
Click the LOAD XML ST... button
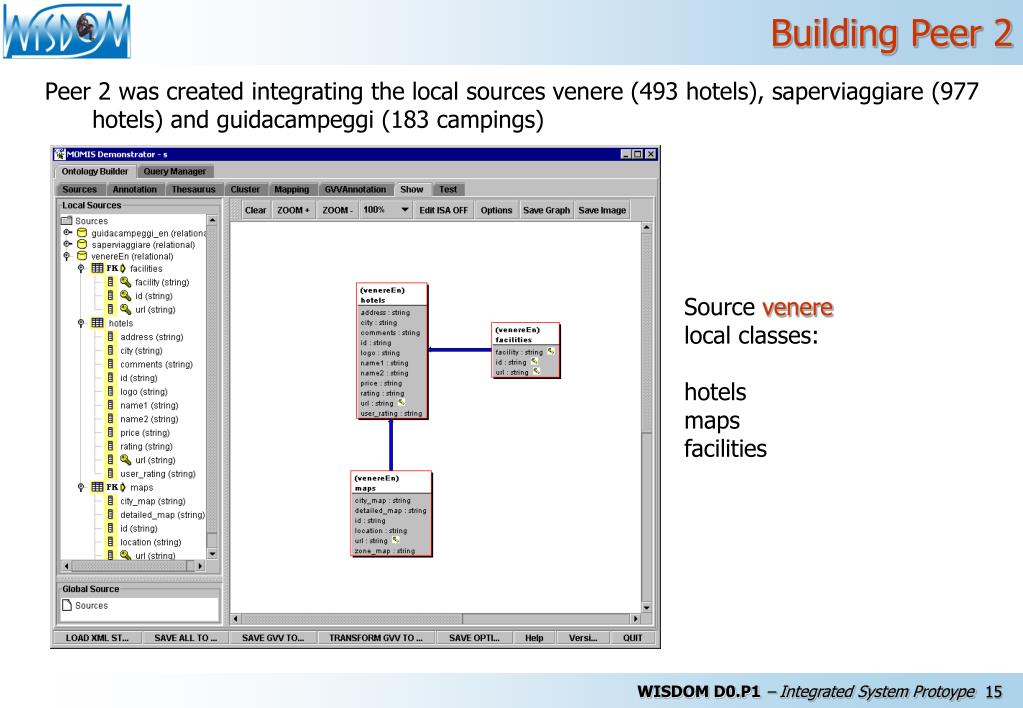[x=97, y=638]
